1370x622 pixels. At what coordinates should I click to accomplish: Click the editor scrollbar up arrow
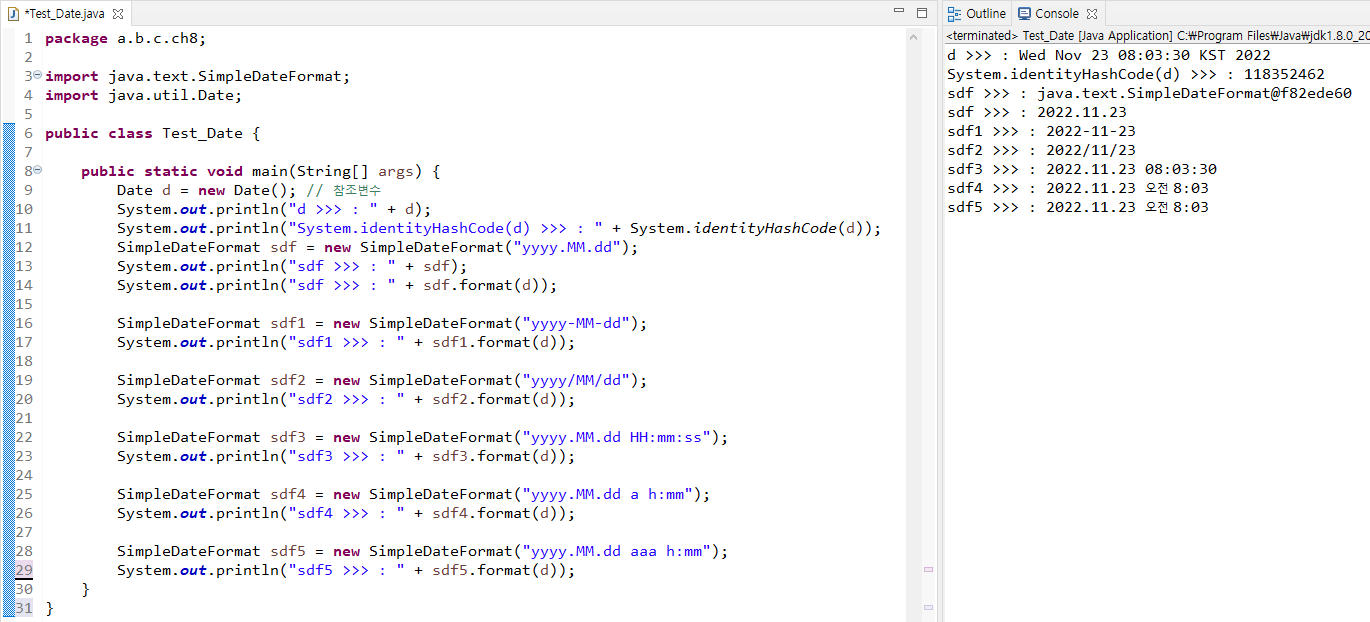click(x=914, y=36)
